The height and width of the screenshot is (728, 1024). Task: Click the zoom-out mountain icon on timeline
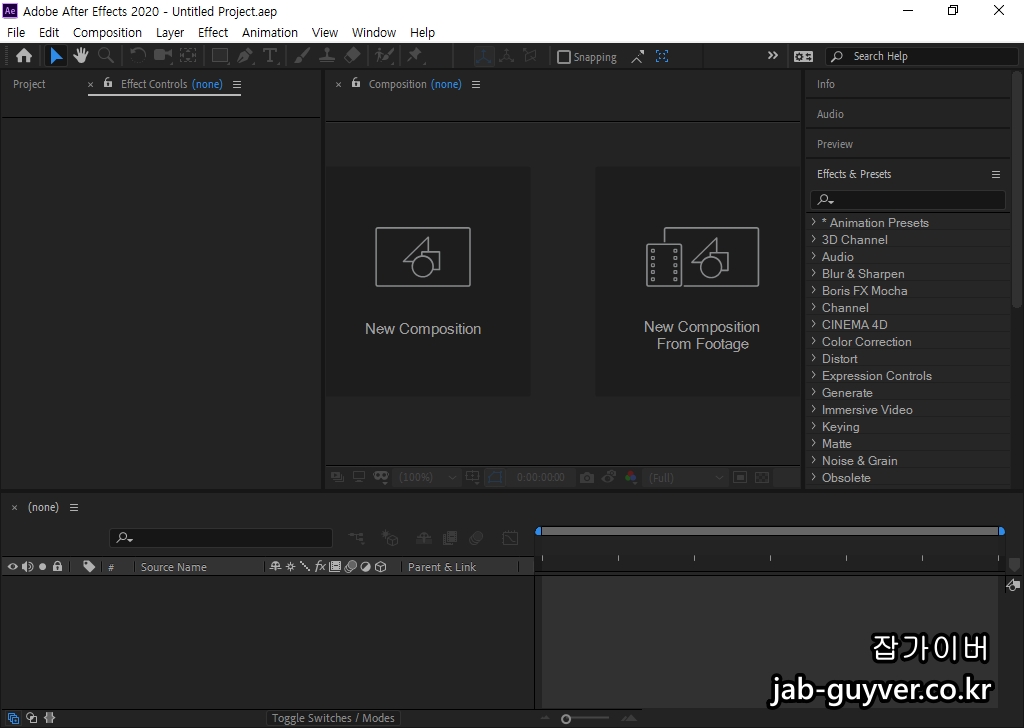coord(545,718)
